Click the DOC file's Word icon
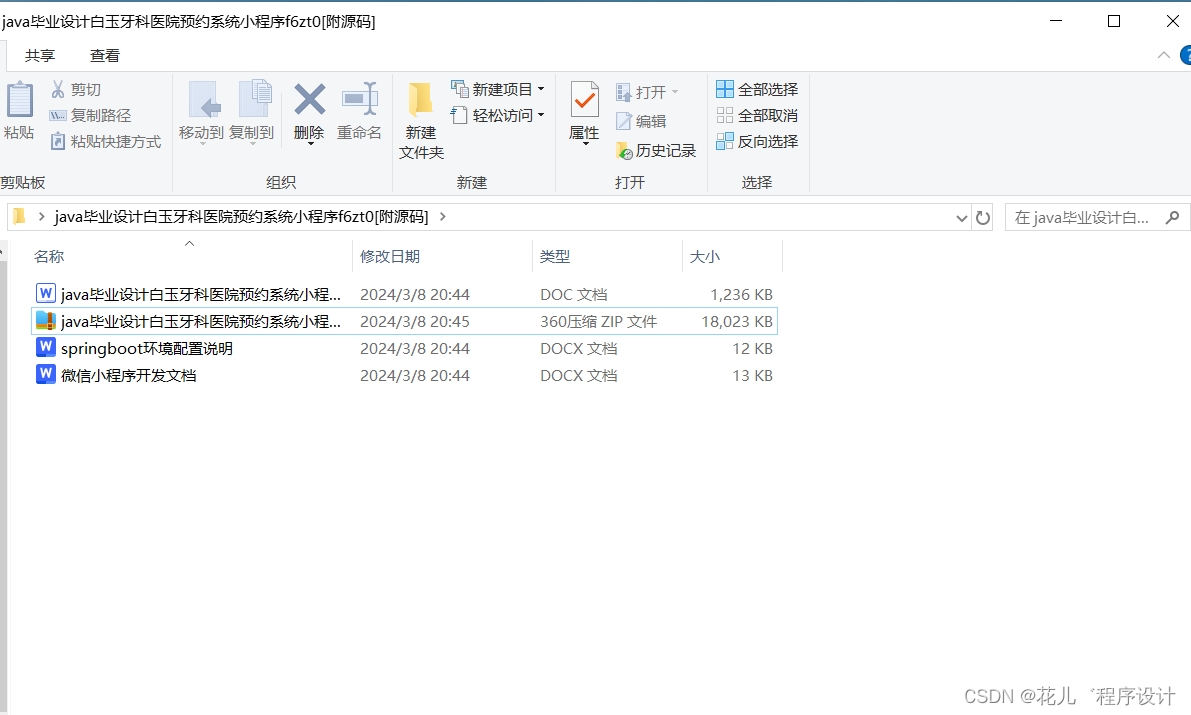 pyautogui.click(x=46, y=293)
